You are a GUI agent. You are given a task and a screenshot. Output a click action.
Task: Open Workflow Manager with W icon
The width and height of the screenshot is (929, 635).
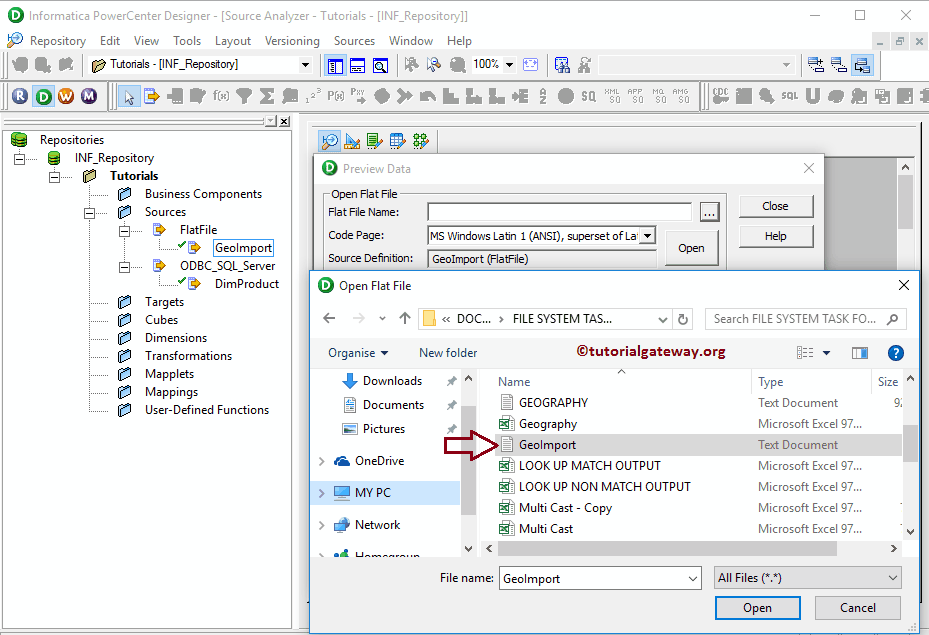(66, 95)
